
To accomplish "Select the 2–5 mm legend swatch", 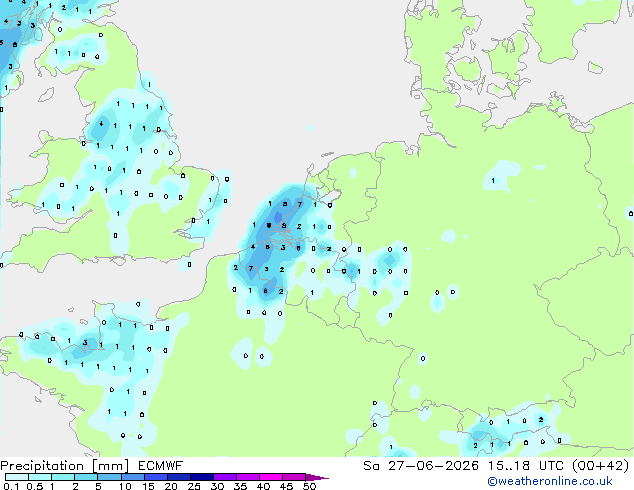I will (x=86, y=477).
